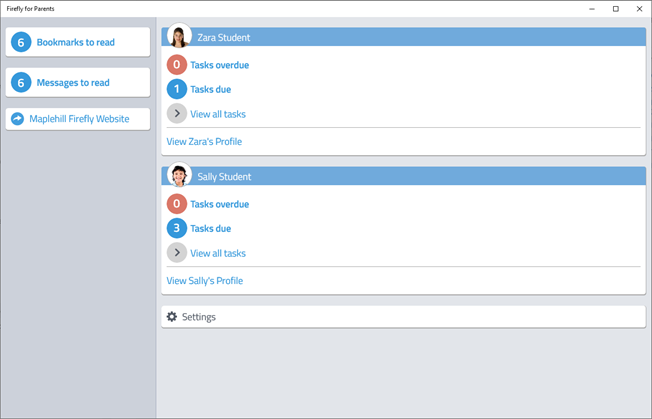This screenshot has height=419, width=652.
Task: Click Zara's red tasks overdue badge
Action: (177, 64)
